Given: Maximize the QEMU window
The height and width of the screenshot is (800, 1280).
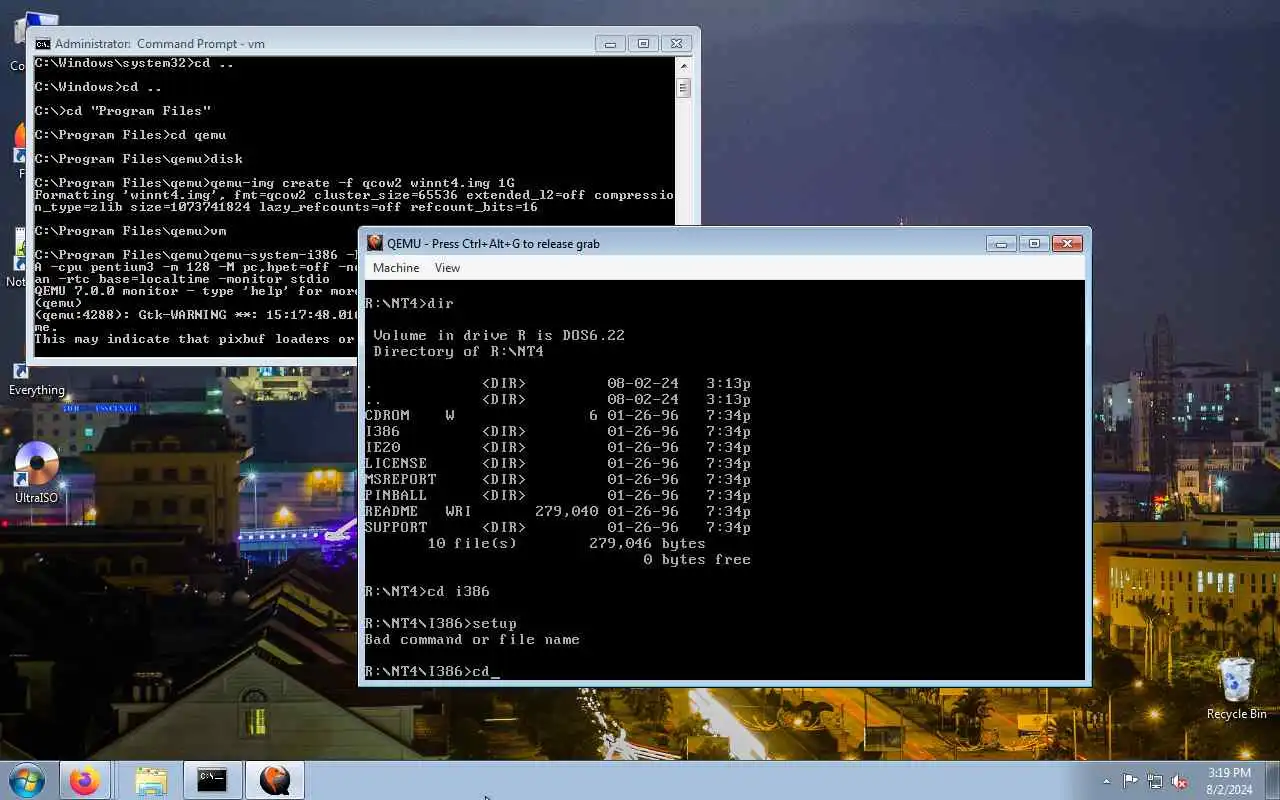Looking at the screenshot, I should pyautogui.click(x=1034, y=243).
